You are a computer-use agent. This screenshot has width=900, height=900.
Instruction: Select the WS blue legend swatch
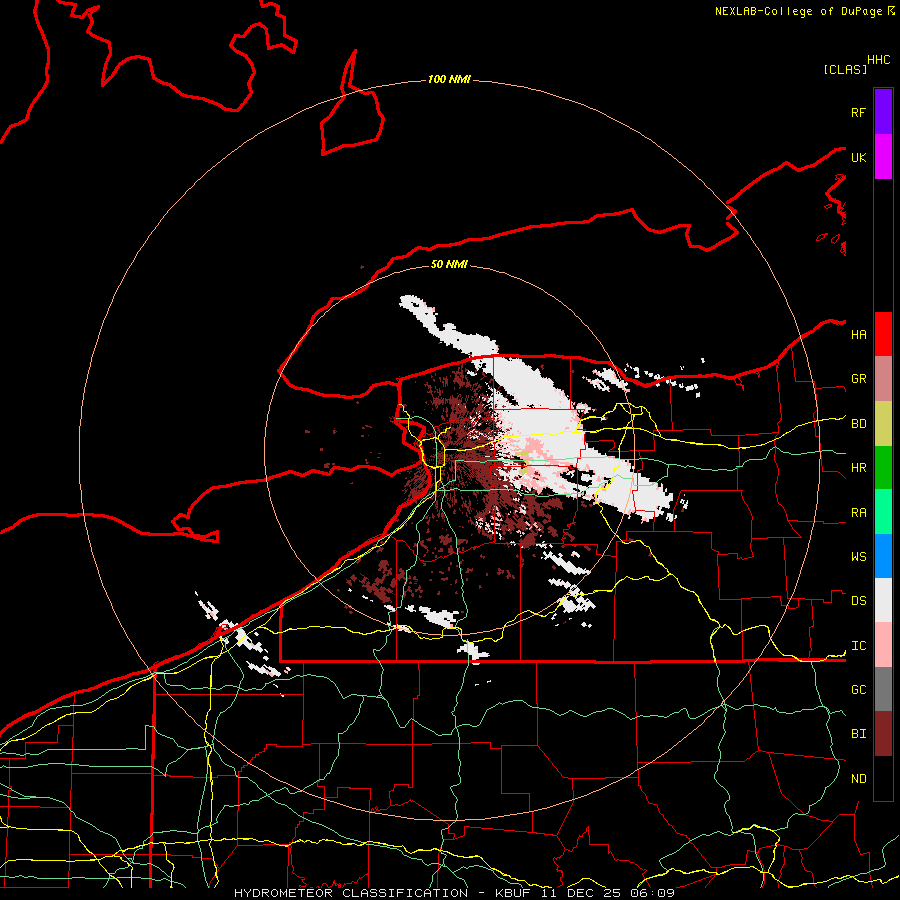click(883, 556)
